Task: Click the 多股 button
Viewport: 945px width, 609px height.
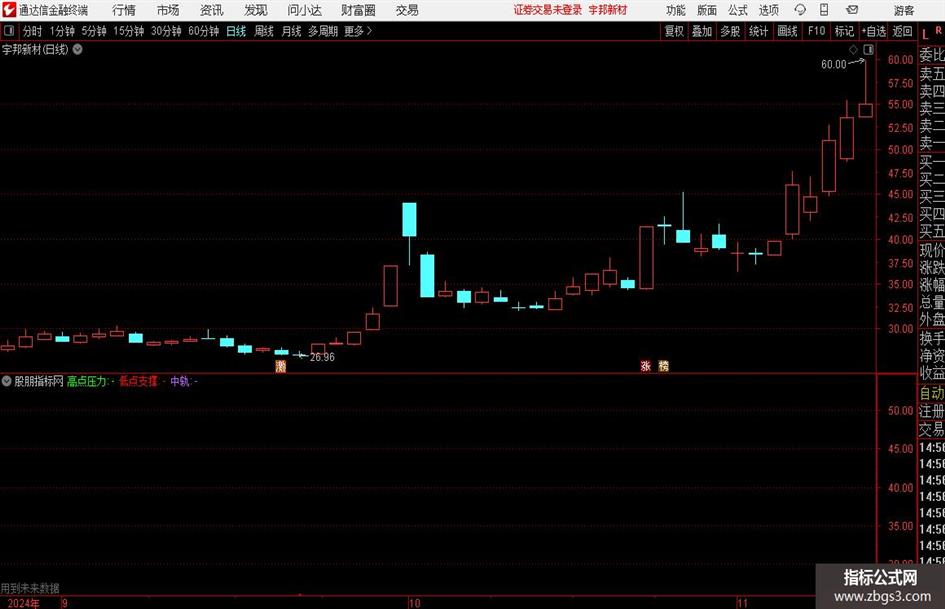Action: (x=730, y=31)
